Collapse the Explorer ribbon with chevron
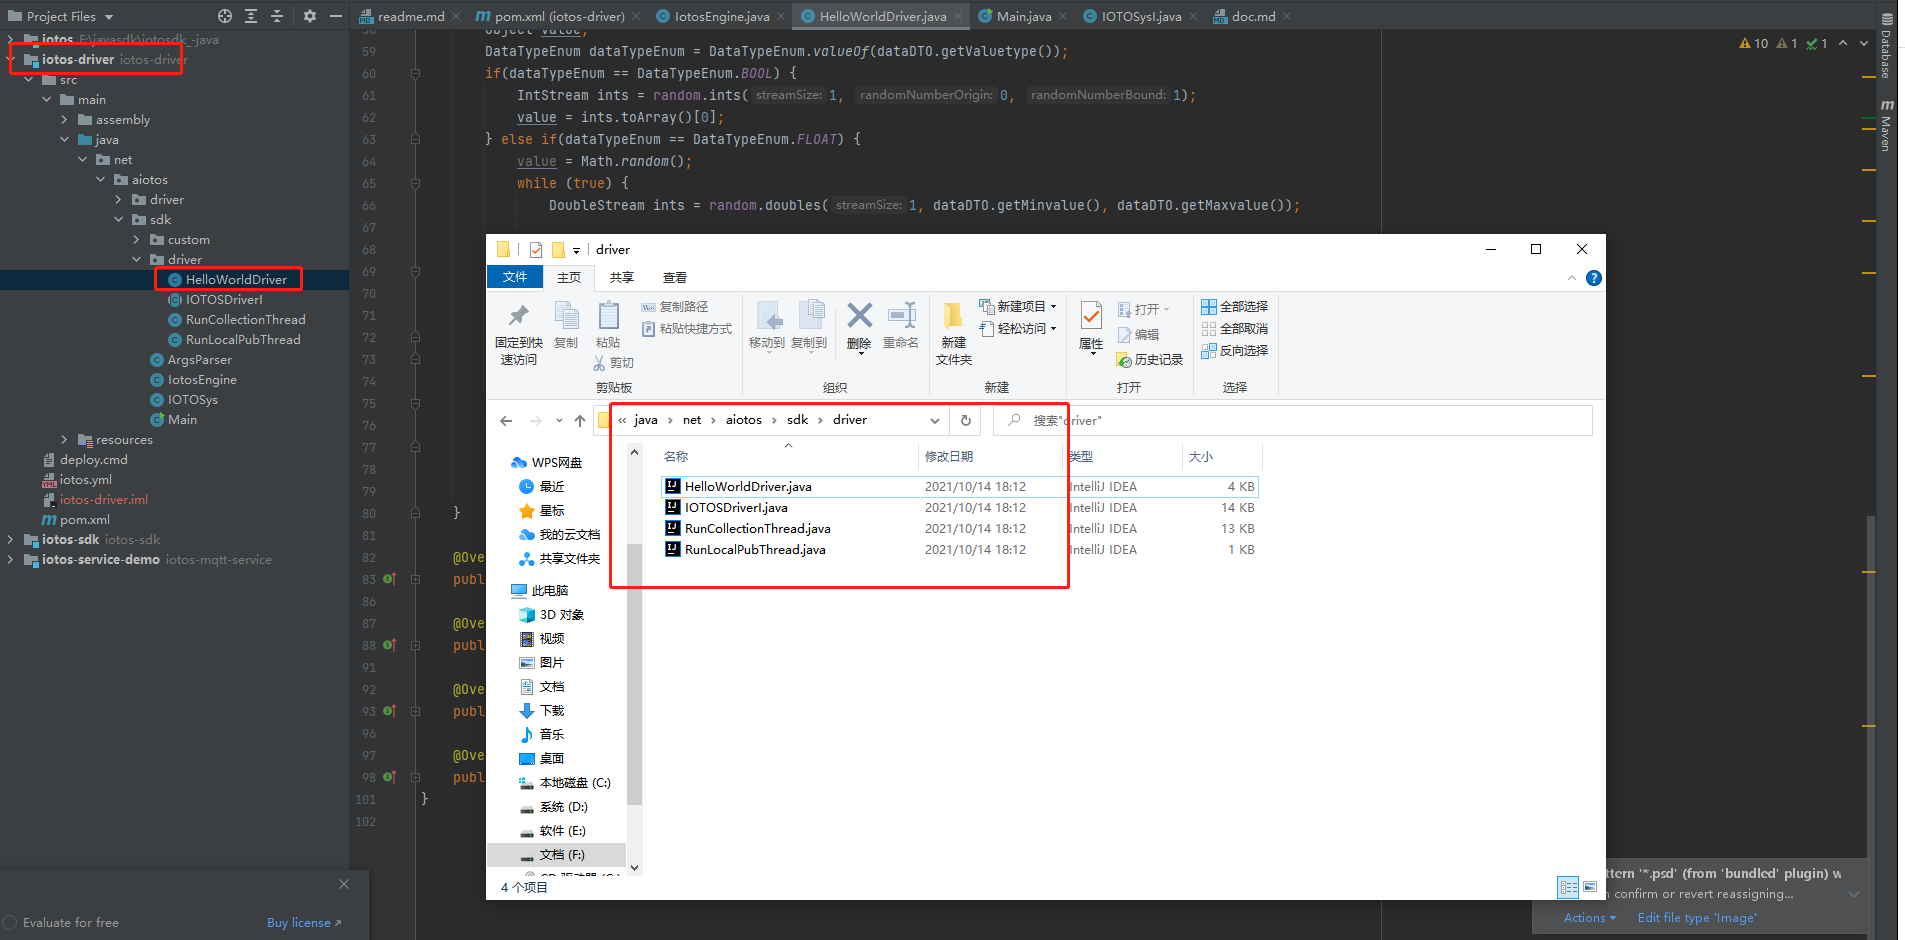The width and height of the screenshot is (1905, 940). (1572, 278)
